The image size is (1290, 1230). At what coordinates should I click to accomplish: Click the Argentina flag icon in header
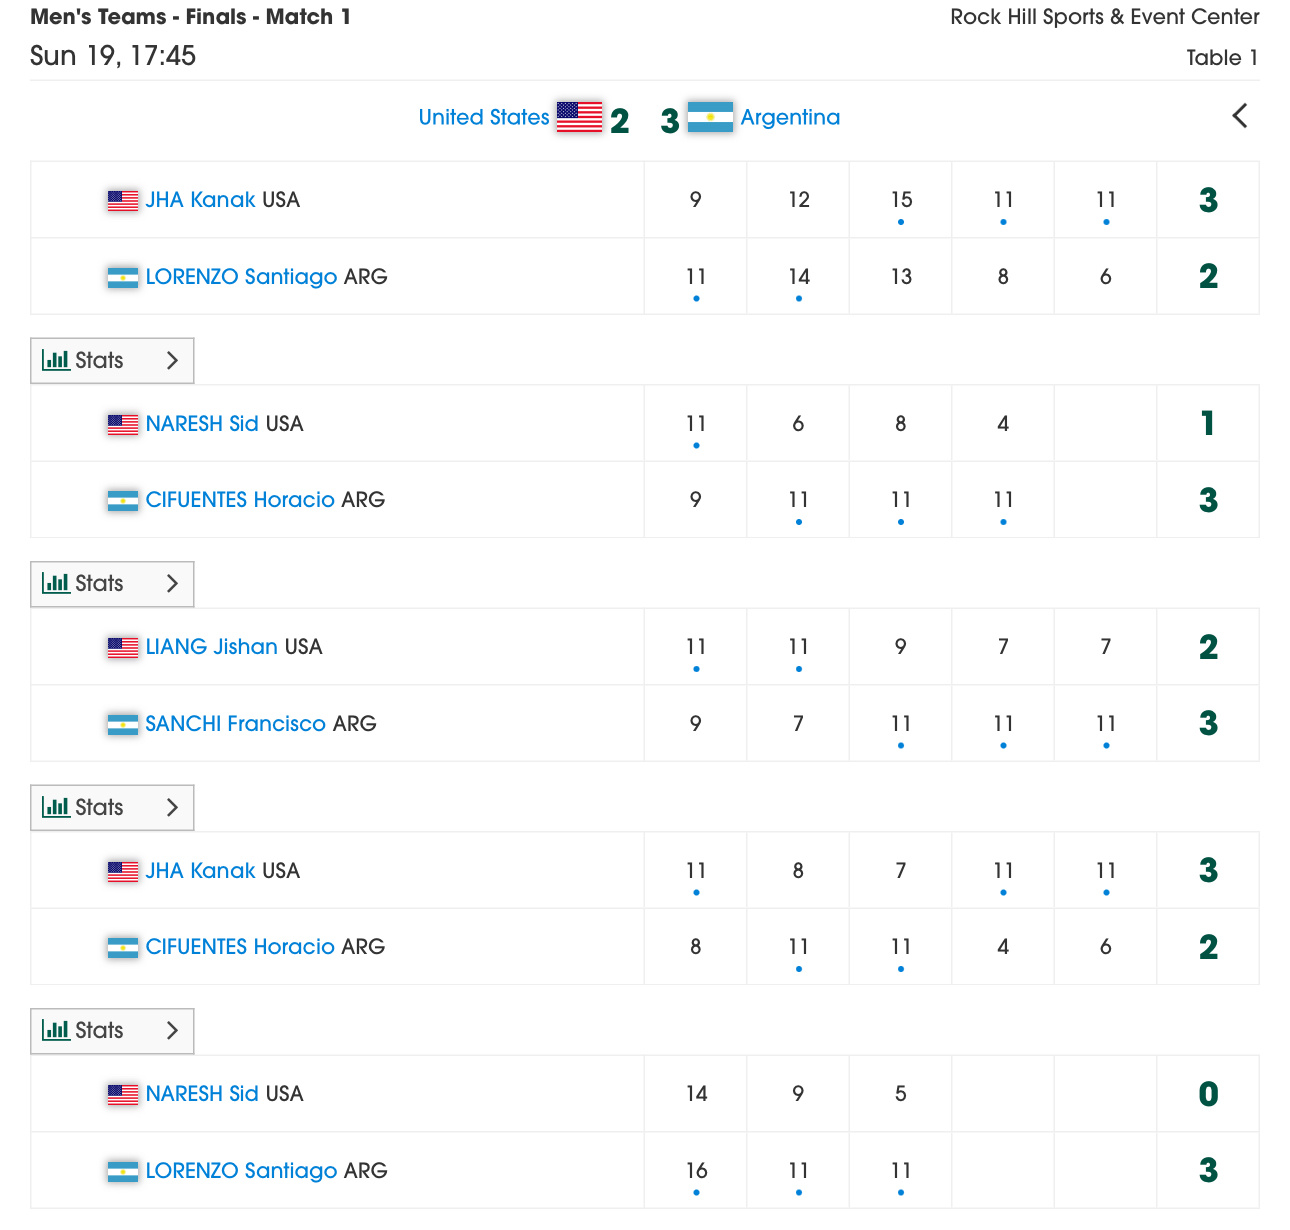coord(711,117)
